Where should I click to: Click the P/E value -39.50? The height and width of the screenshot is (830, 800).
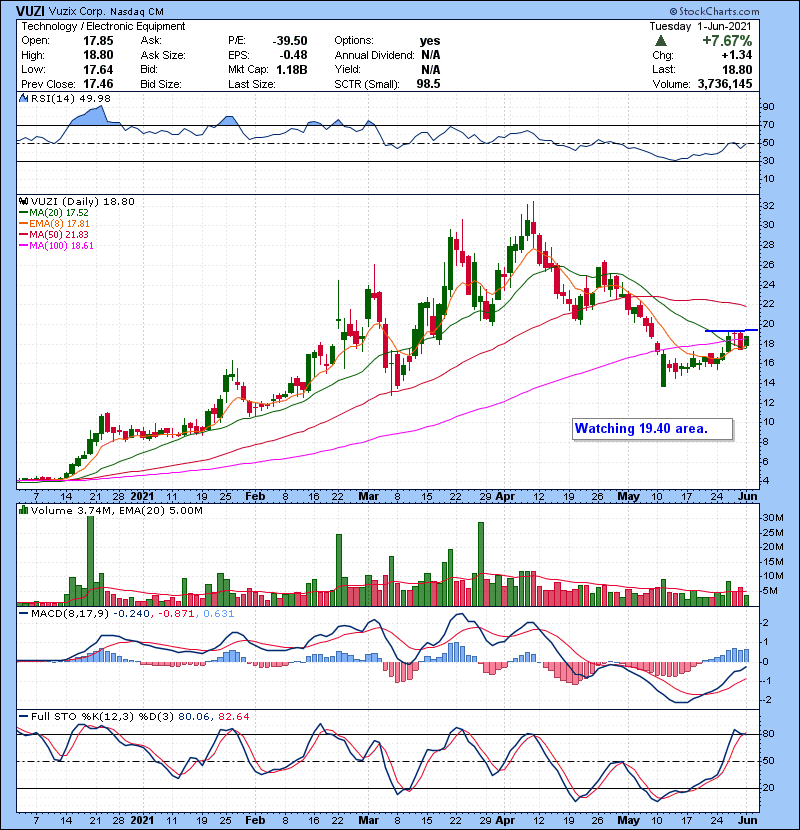[x=290, y=41]
